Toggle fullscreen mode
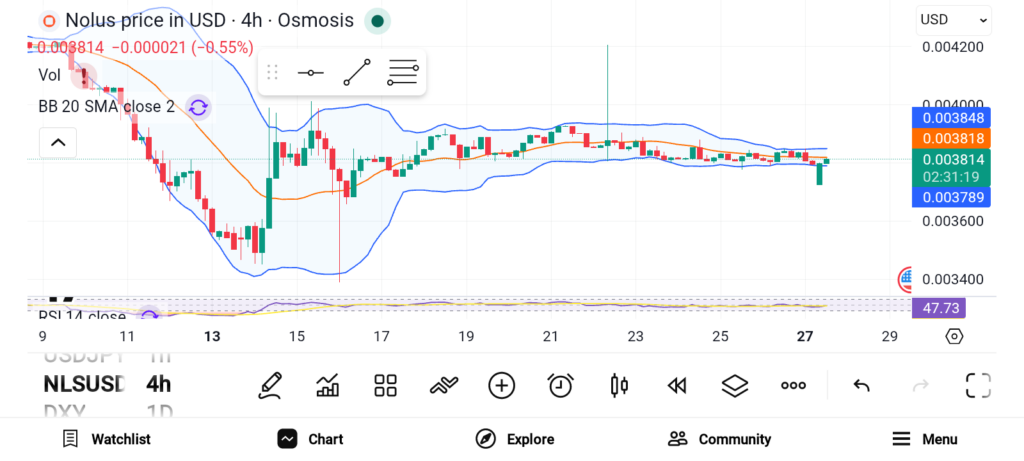The width and height of the screenshot is (1024, 461). 977,385
